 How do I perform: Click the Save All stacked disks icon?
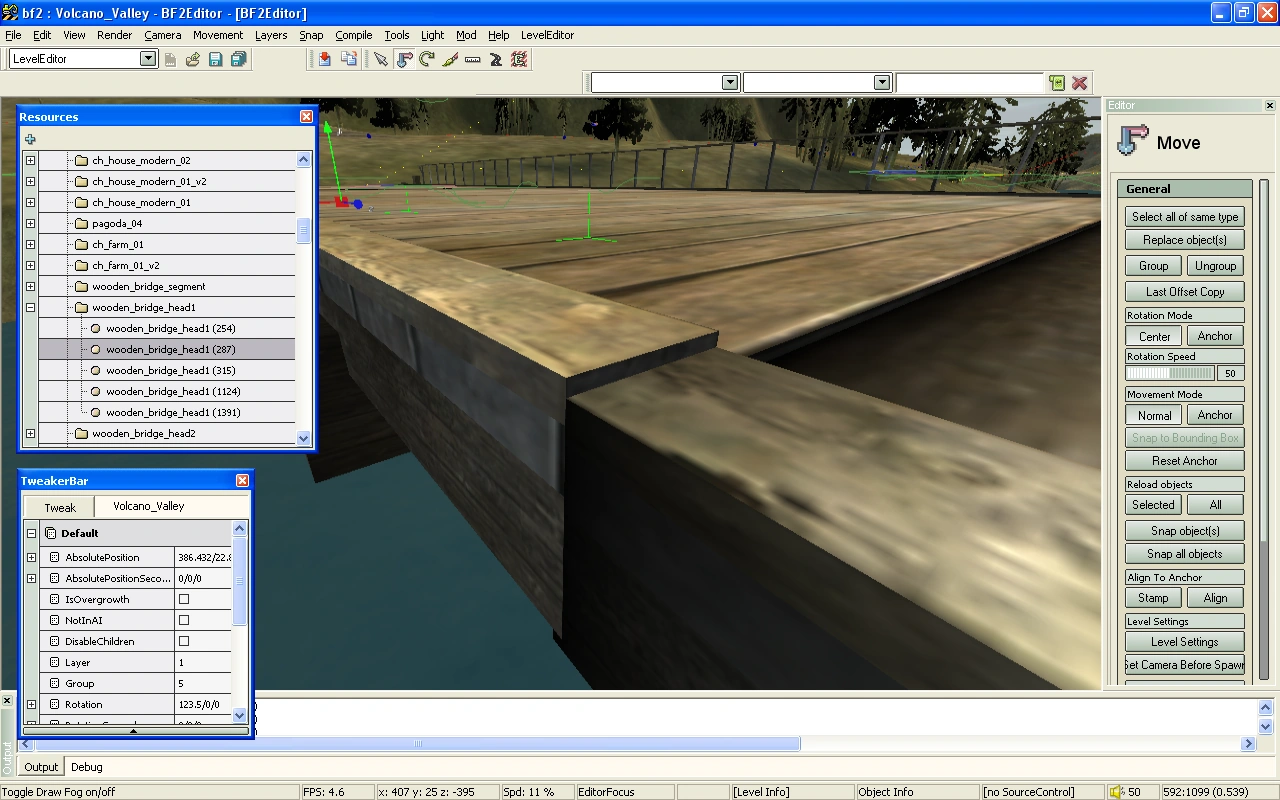click(x=238, y=59)
